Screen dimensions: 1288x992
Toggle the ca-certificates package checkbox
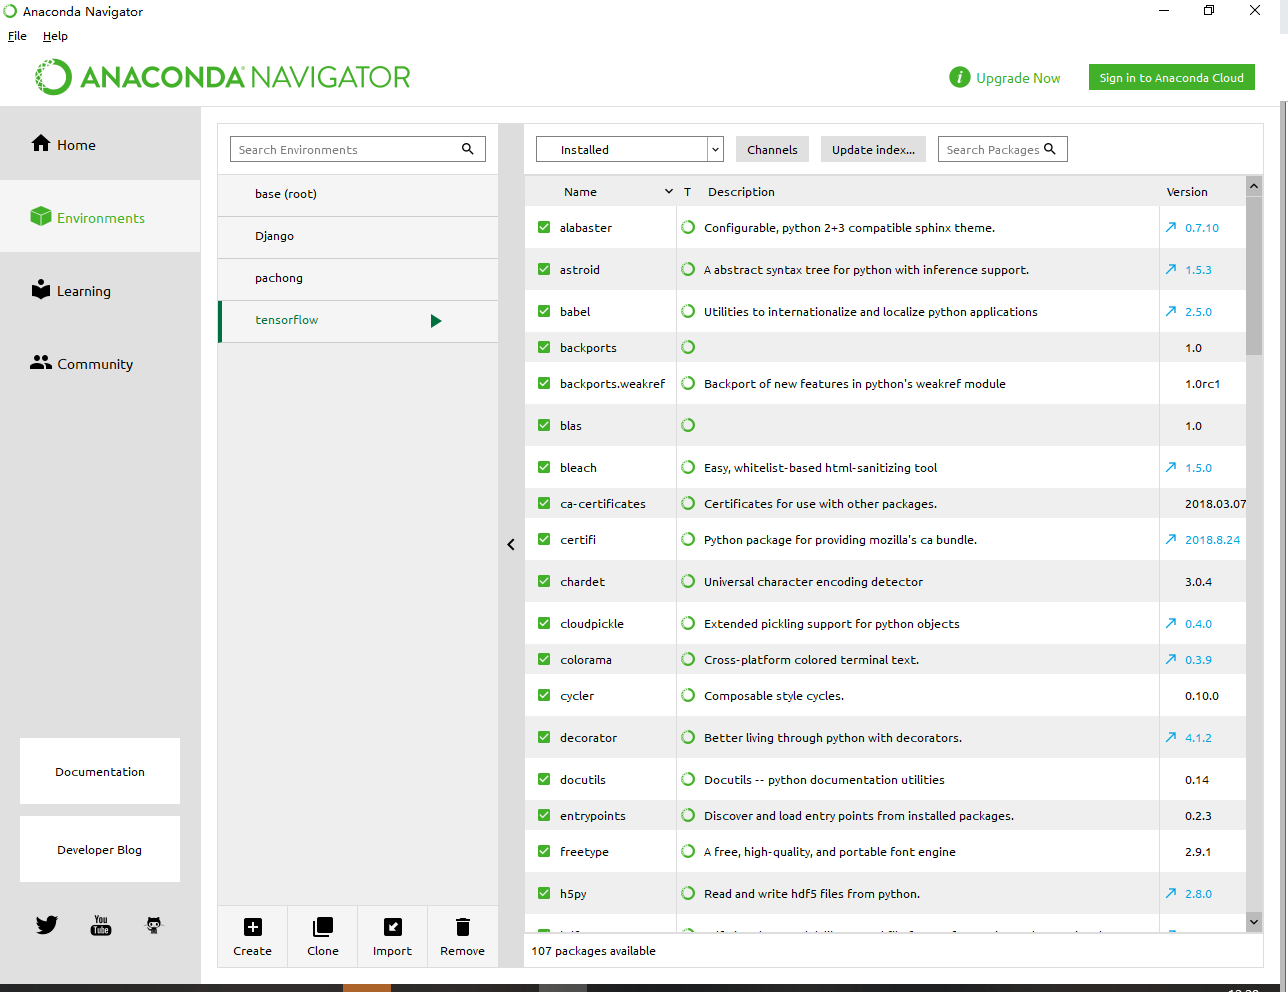544,503
